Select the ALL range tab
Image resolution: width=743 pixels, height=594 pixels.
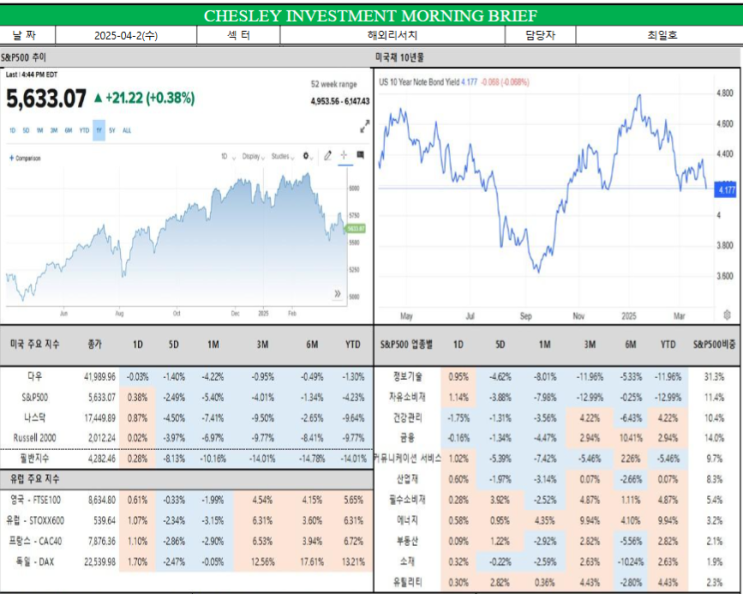[127, 130]
